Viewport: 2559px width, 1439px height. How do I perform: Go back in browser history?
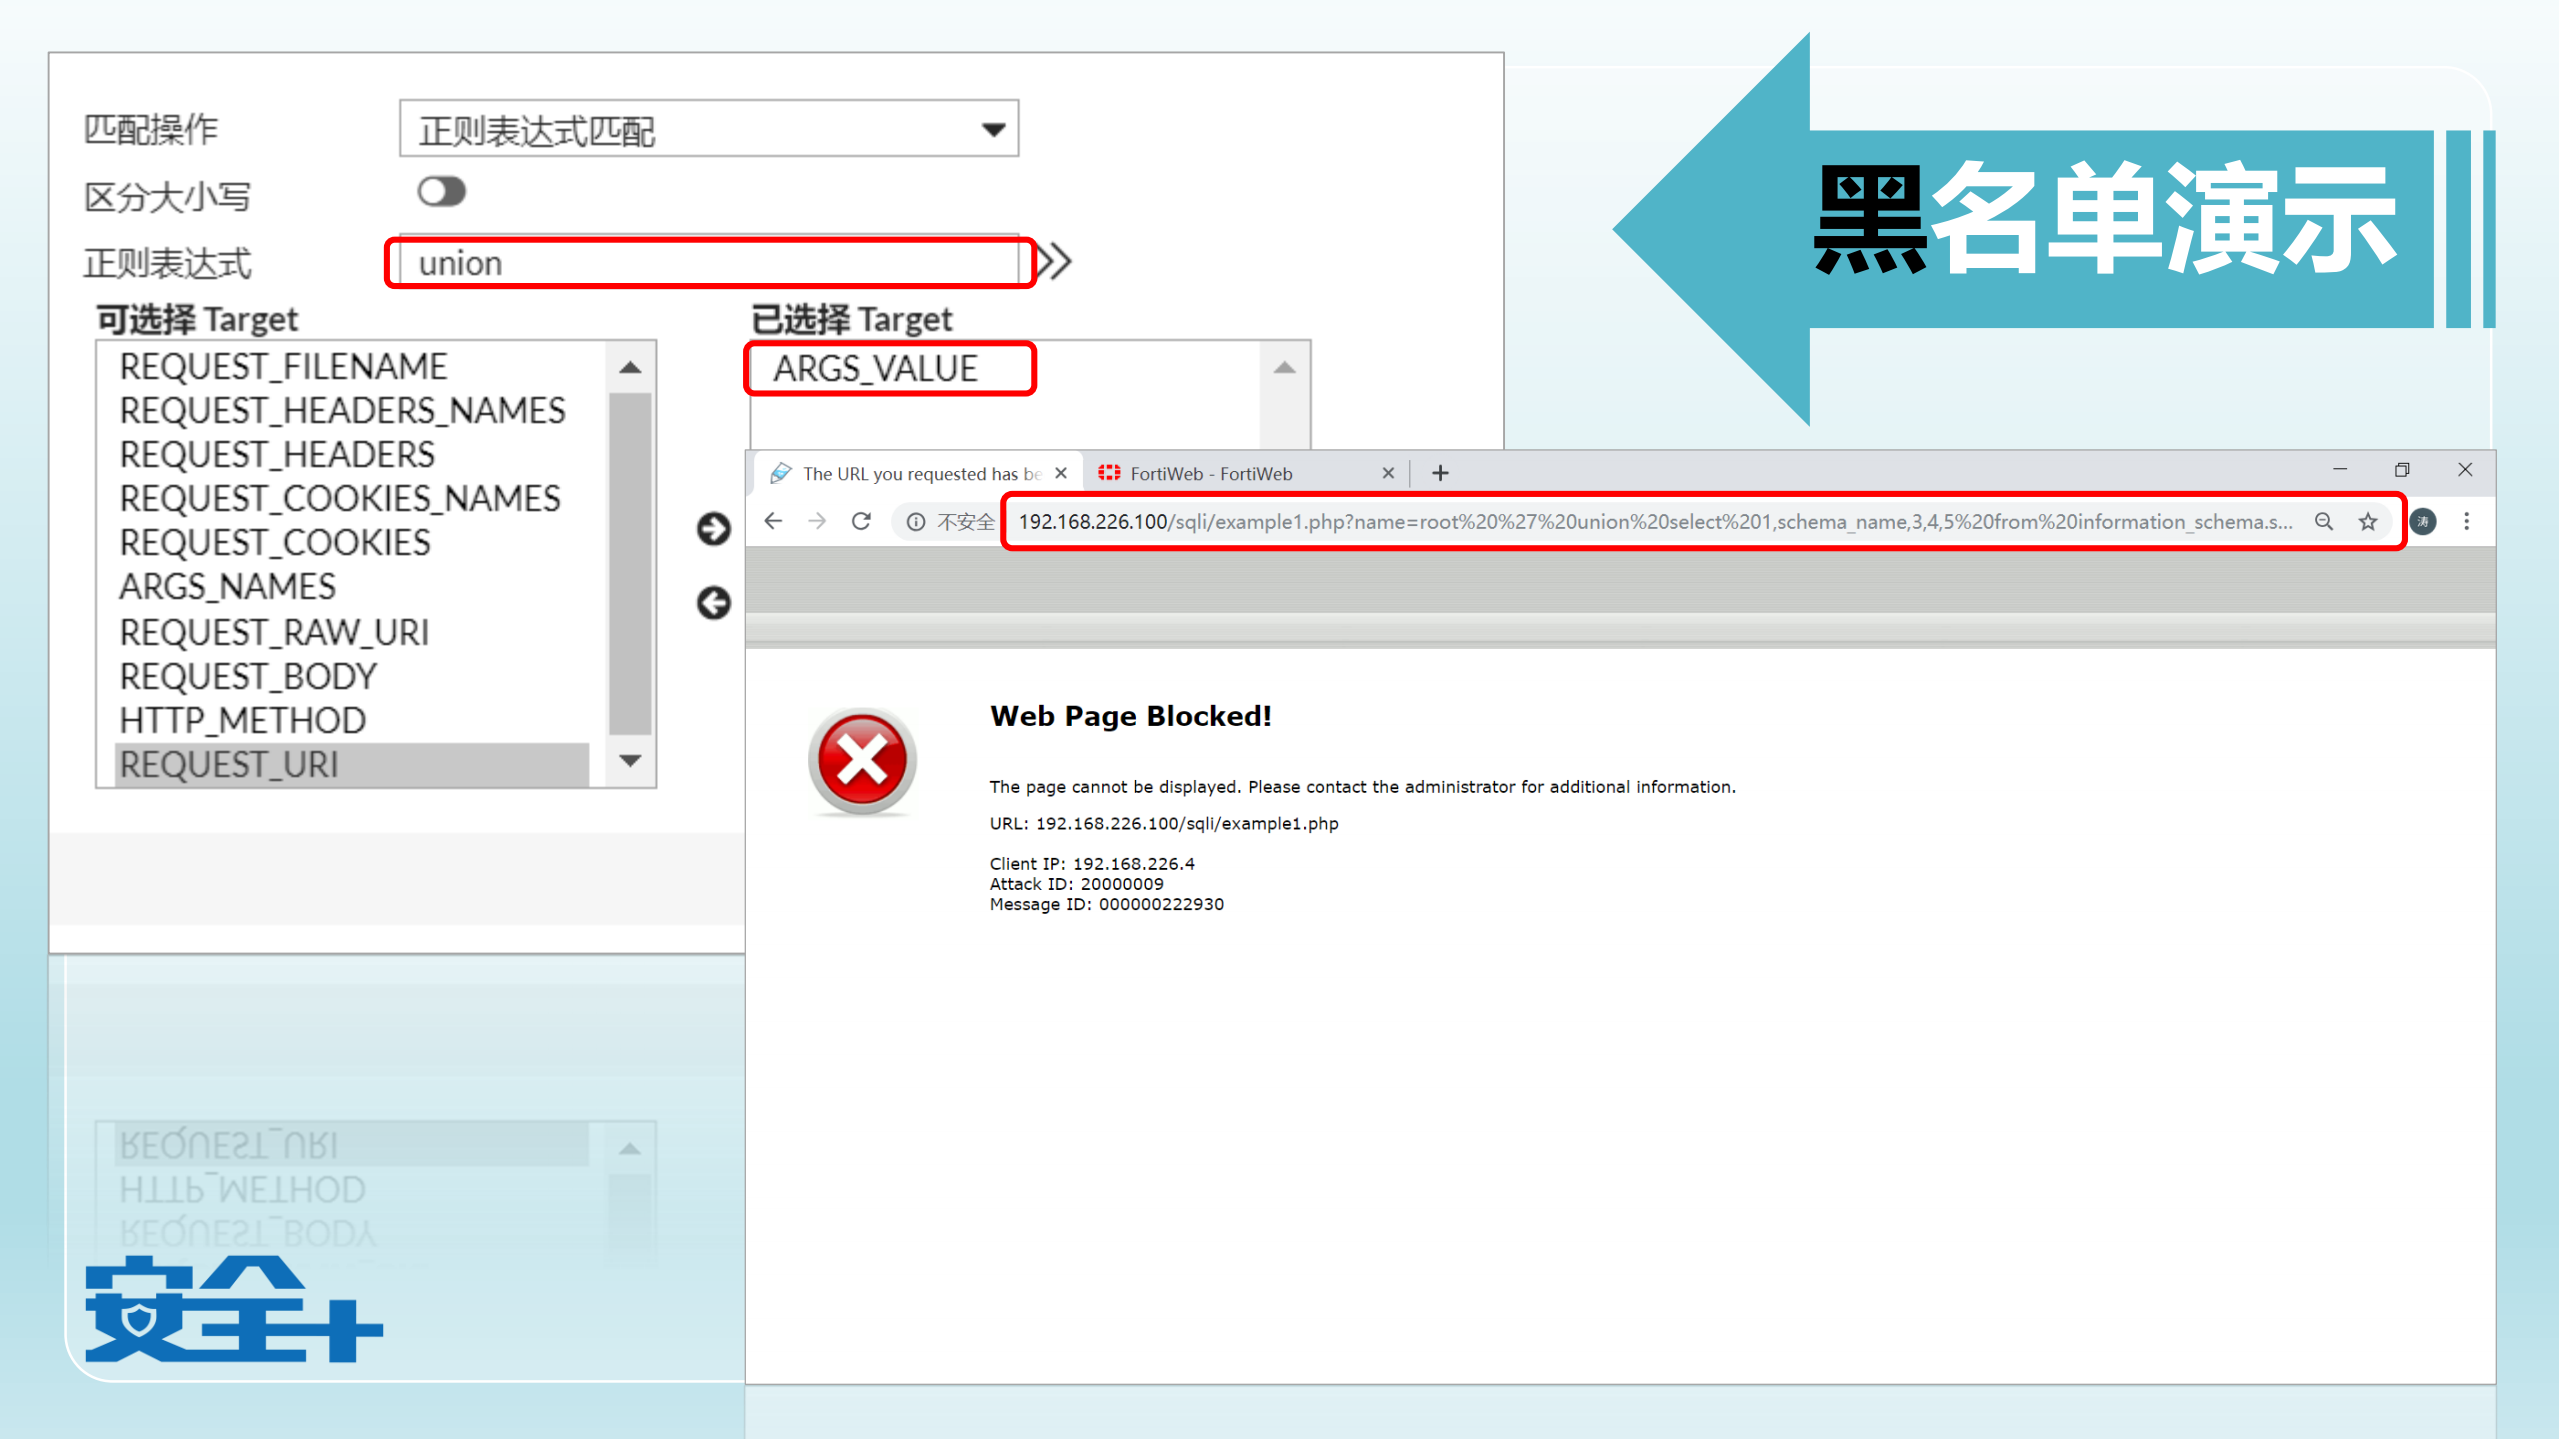coord(774,521)
